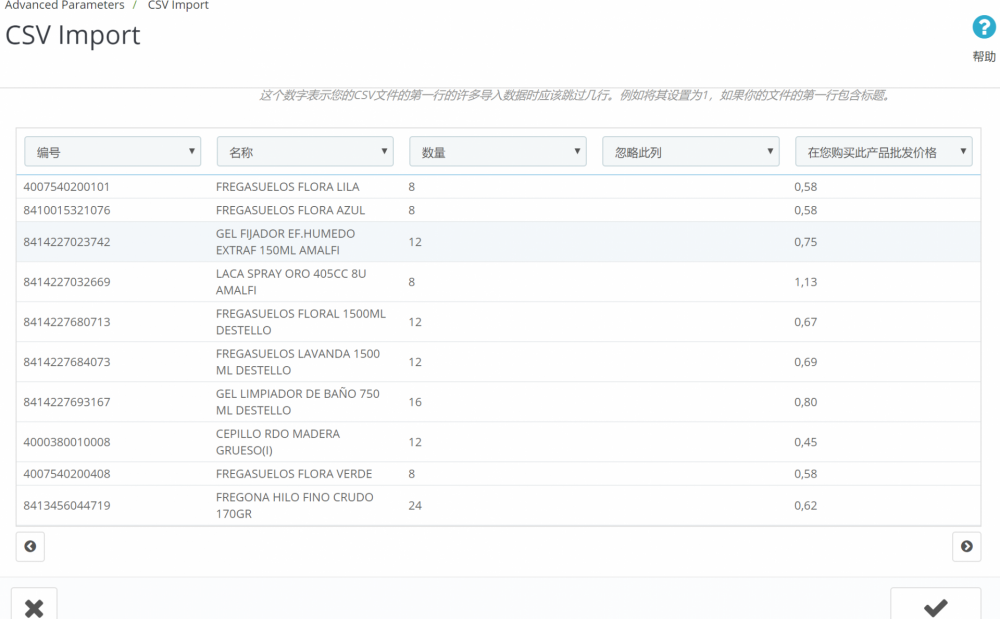This screenshot has height=619, width=1000.
Task: Click quantity 16 in GEL LIMPIADOR row
Action: click(x=415, y=402)
